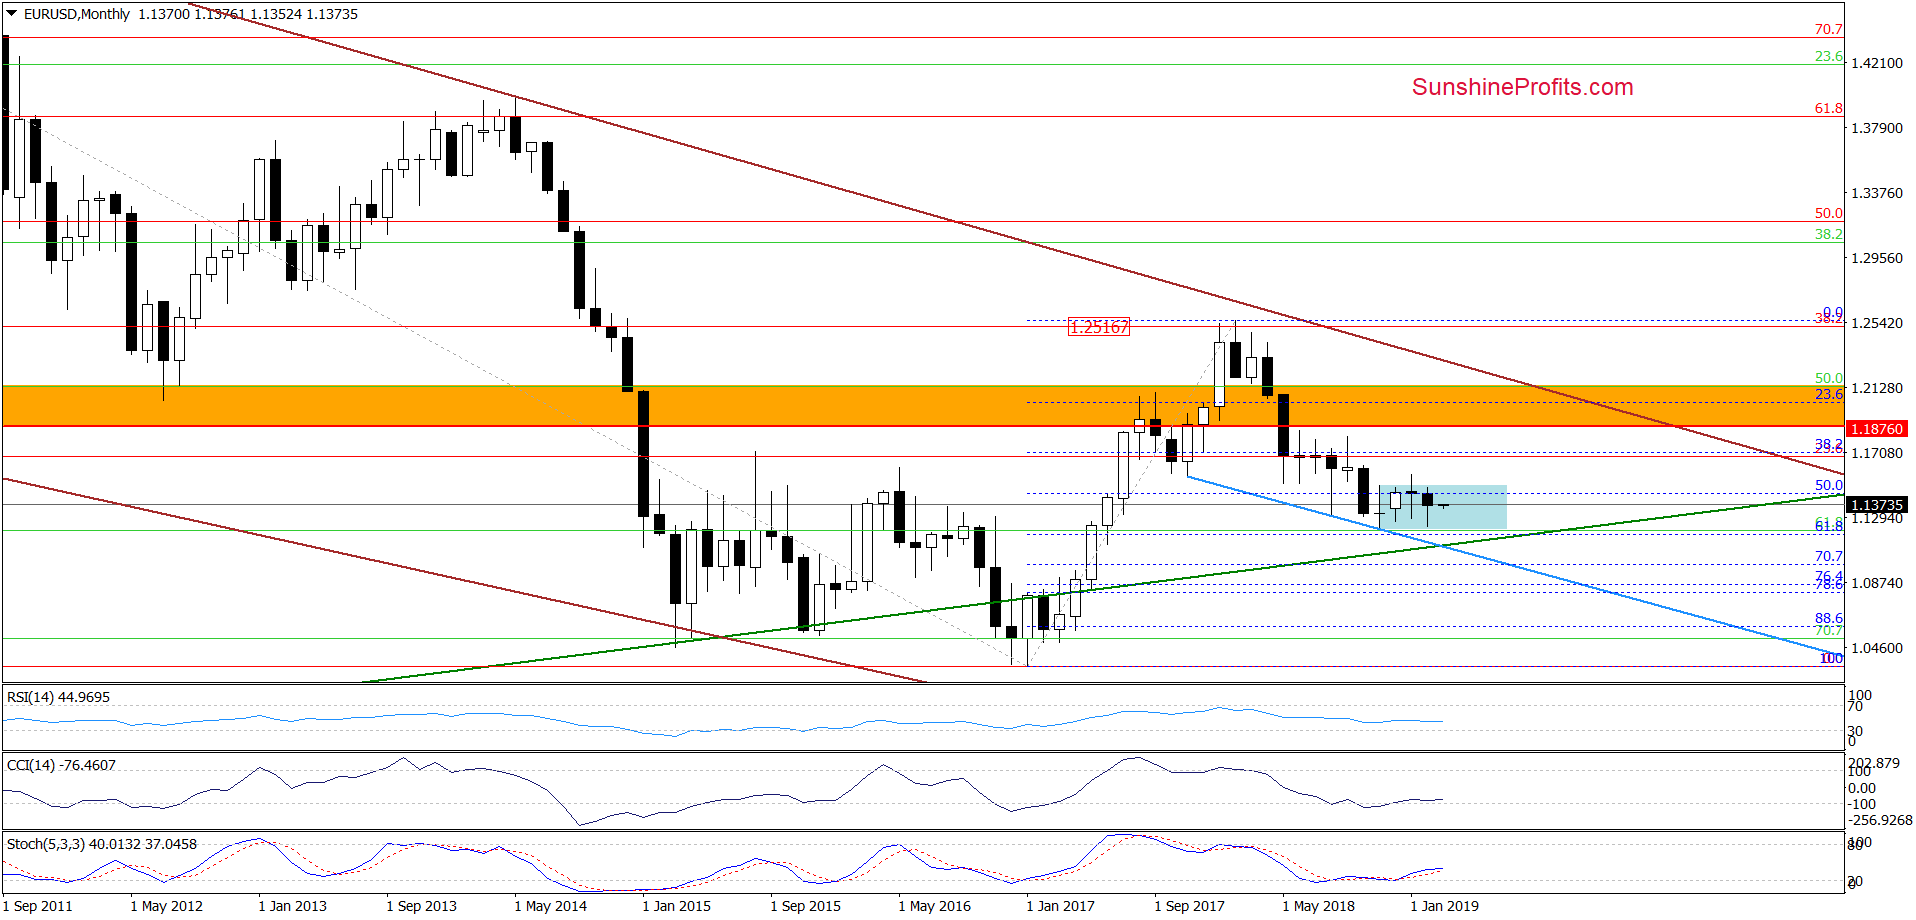Click the 1.21280 price axis value
Viewport: 1916px width, 920px height.
click(1877, 388)
